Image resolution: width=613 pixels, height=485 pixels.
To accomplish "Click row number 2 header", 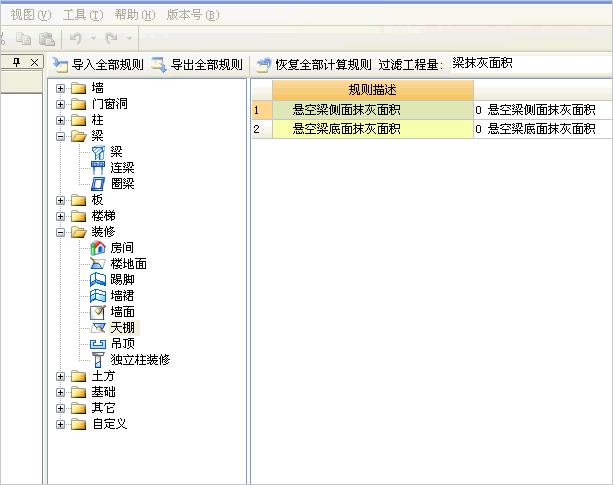I will 262,129.
